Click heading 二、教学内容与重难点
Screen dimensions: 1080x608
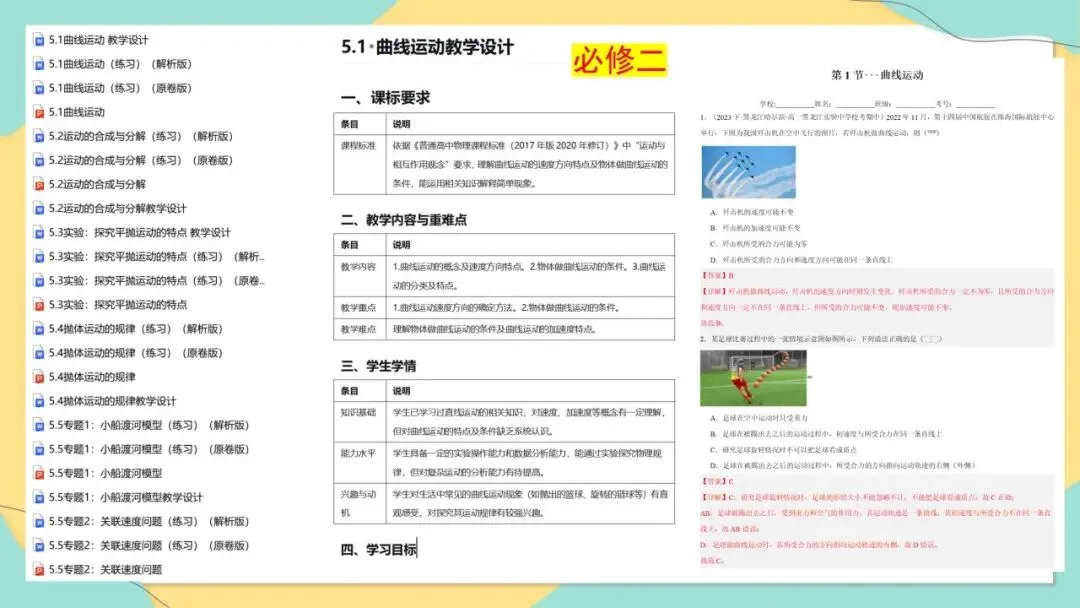(x=404, y=220)
